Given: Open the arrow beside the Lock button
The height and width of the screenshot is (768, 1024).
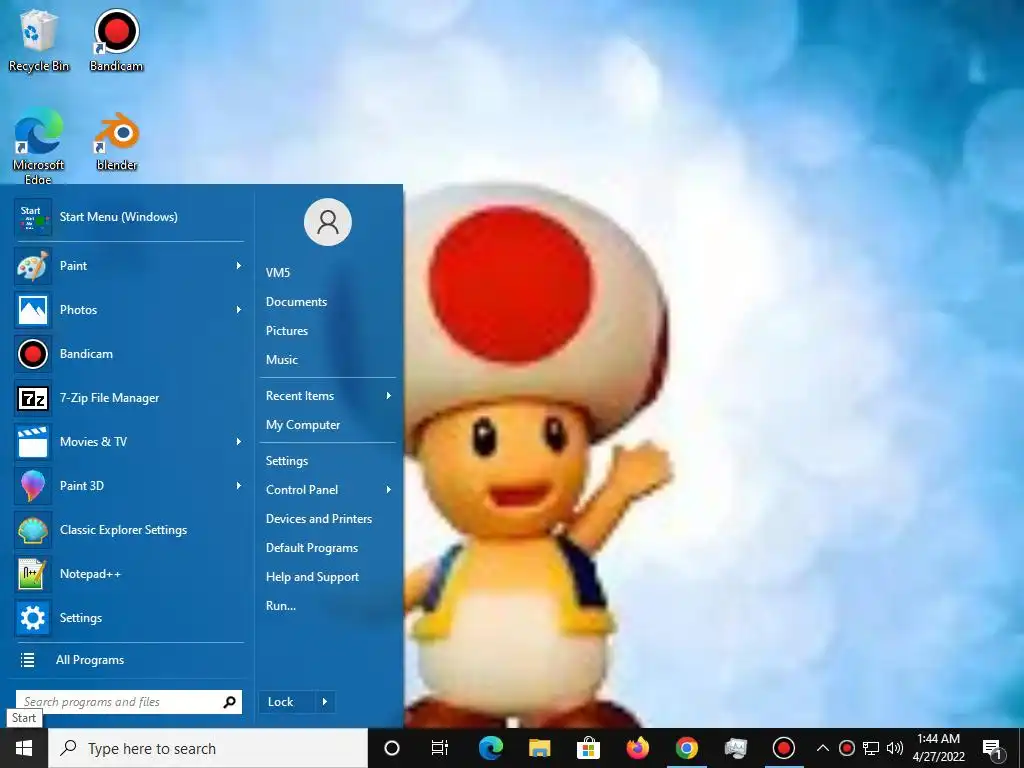Looking at the screenshot, I should coord(325,702).
